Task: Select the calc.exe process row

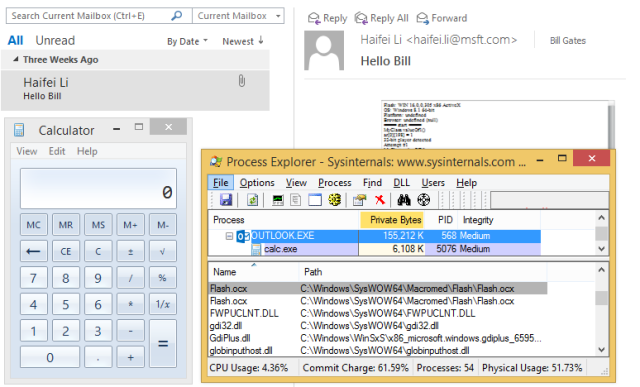Action: click(x=375, y=249)
